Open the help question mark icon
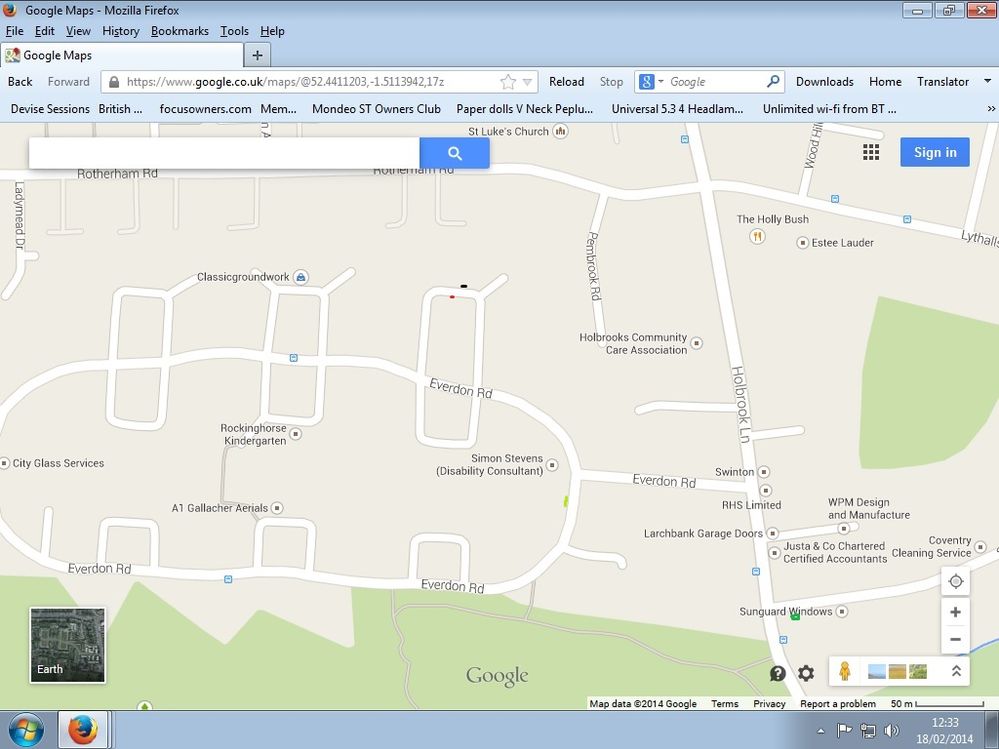999x749 pixels. pos(777,673)
